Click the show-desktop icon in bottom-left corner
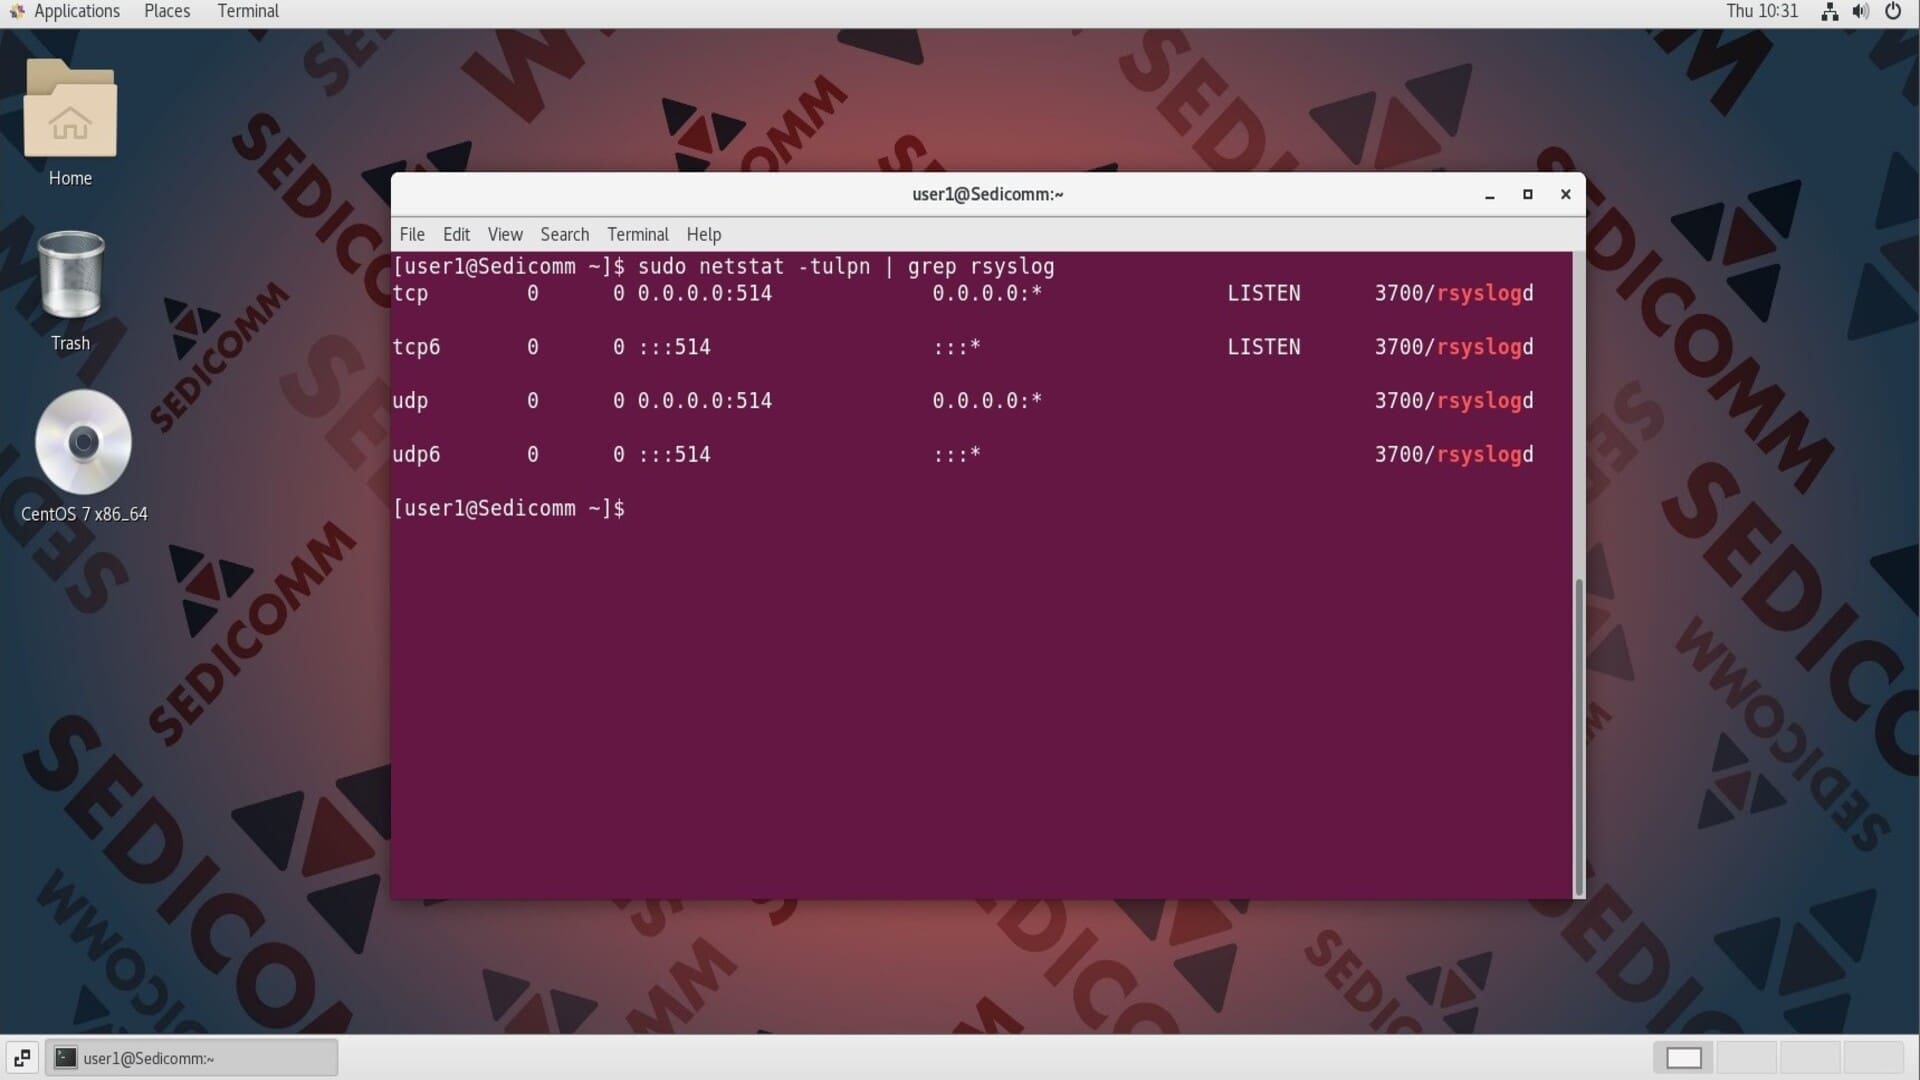1920x1080 pixels. (x=22, y=1058)
